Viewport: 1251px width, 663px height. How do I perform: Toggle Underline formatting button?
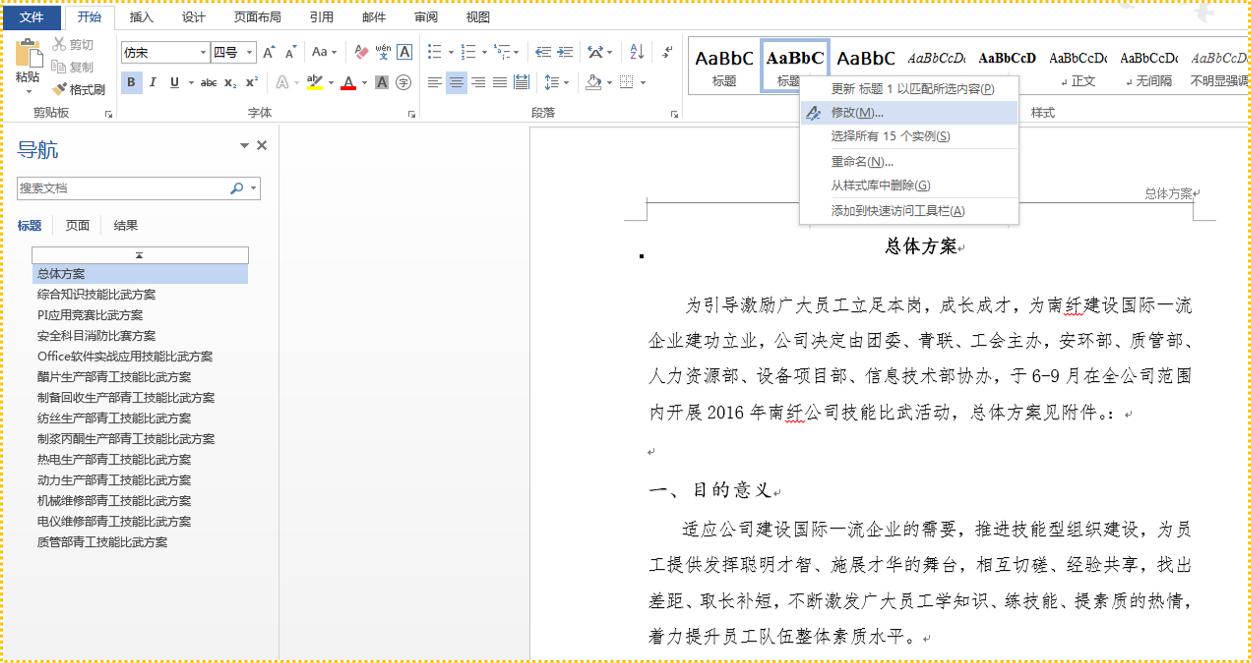(175, 82)
